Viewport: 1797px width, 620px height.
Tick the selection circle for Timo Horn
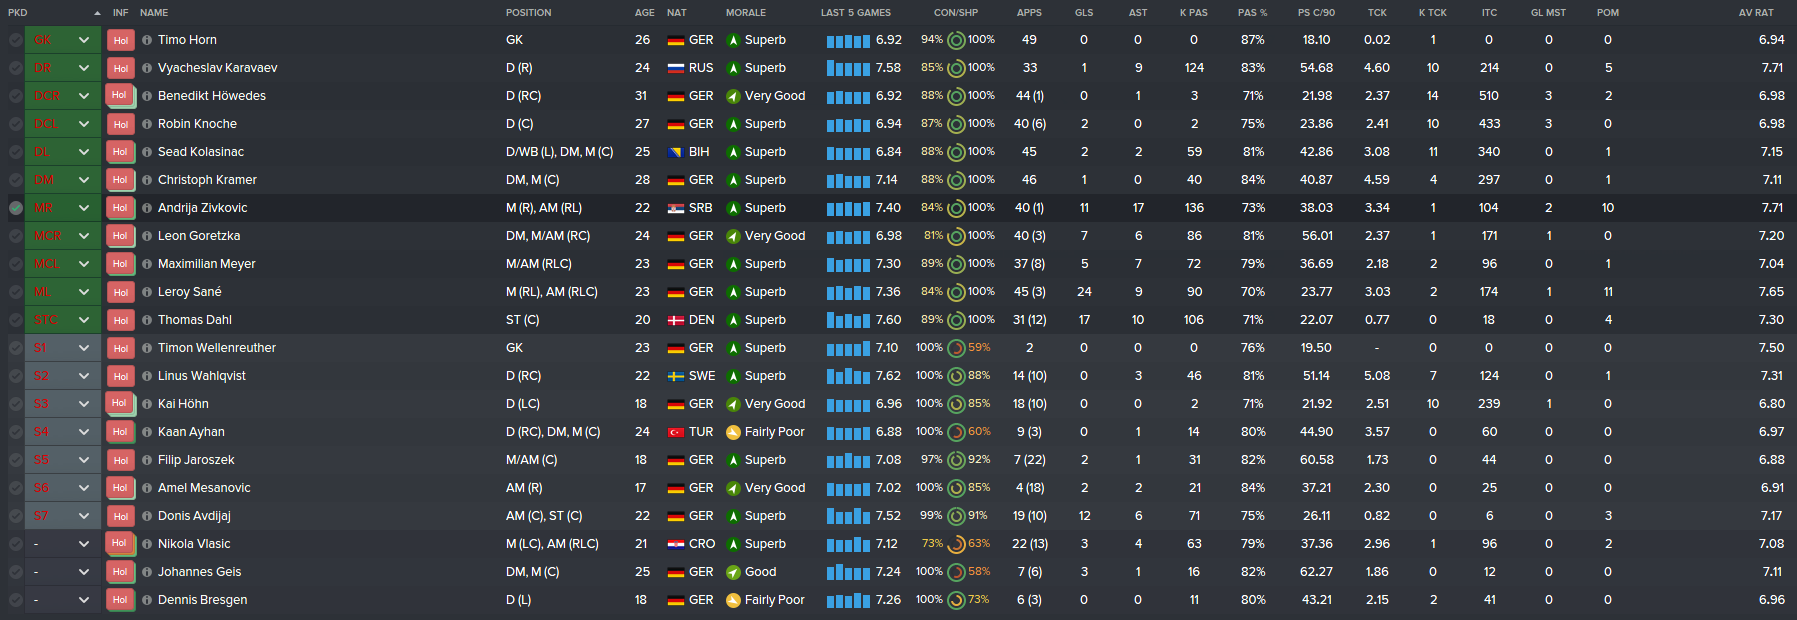coord(15,40)
